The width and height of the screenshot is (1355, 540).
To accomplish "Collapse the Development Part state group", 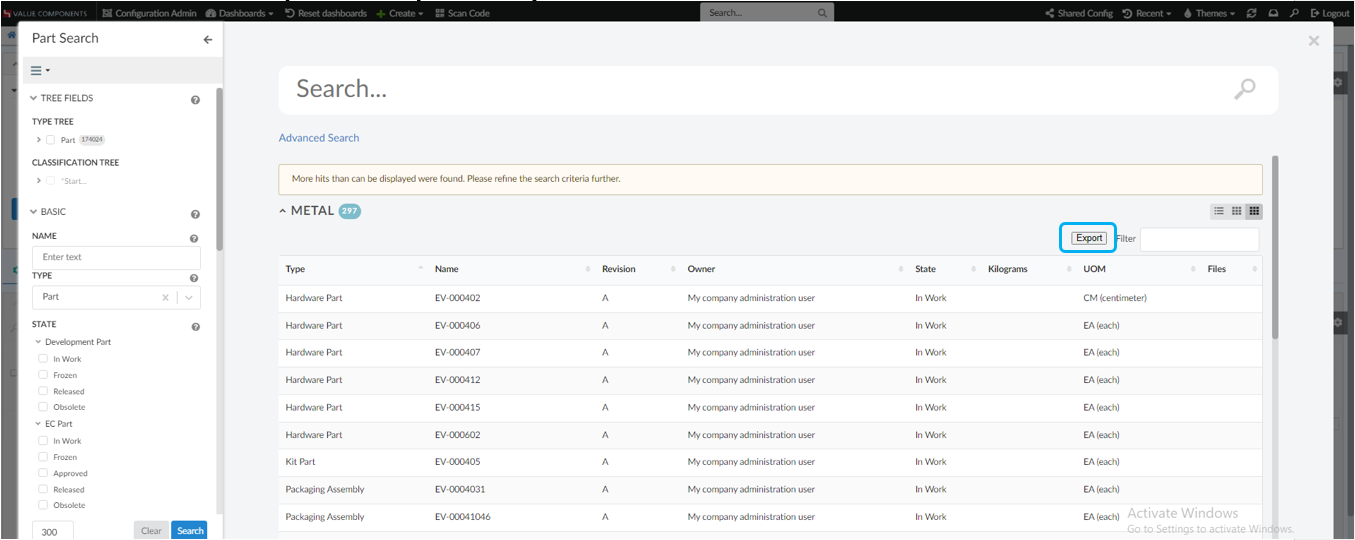I will coord(38,342).
